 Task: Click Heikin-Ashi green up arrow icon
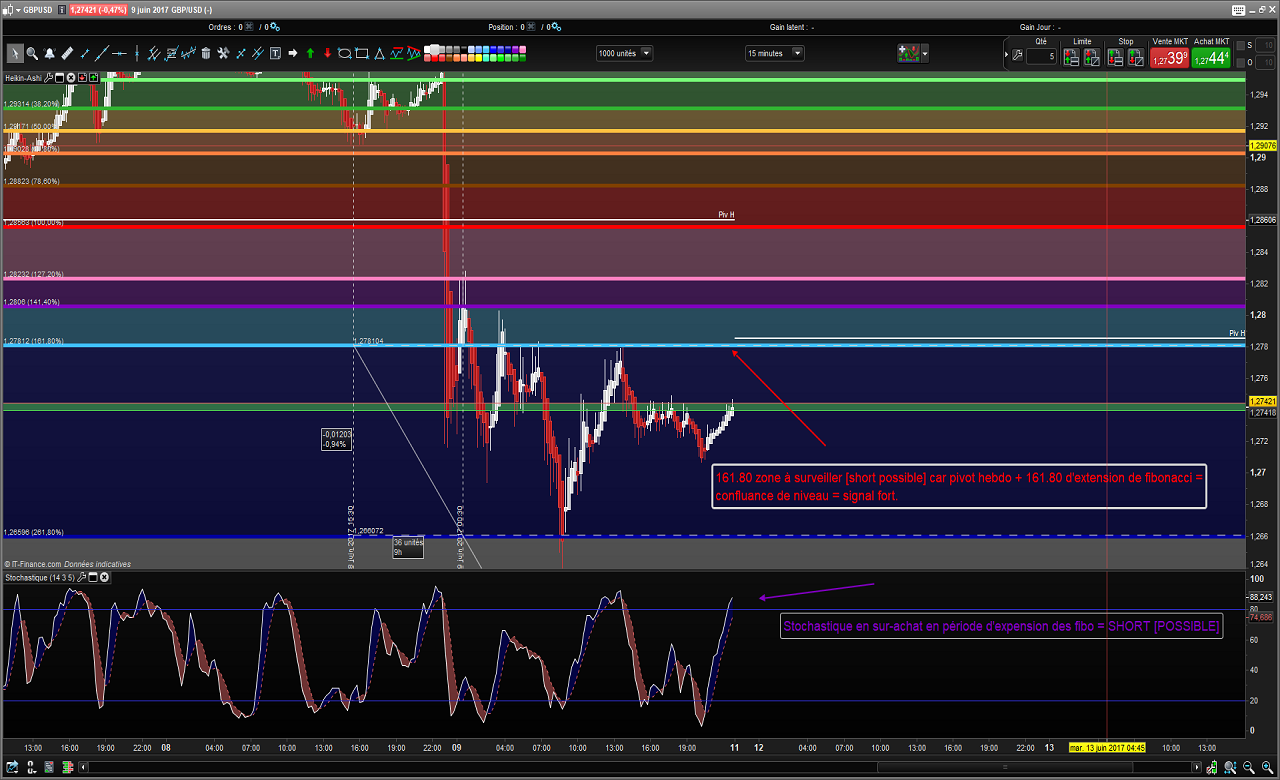tap(93, 76)
